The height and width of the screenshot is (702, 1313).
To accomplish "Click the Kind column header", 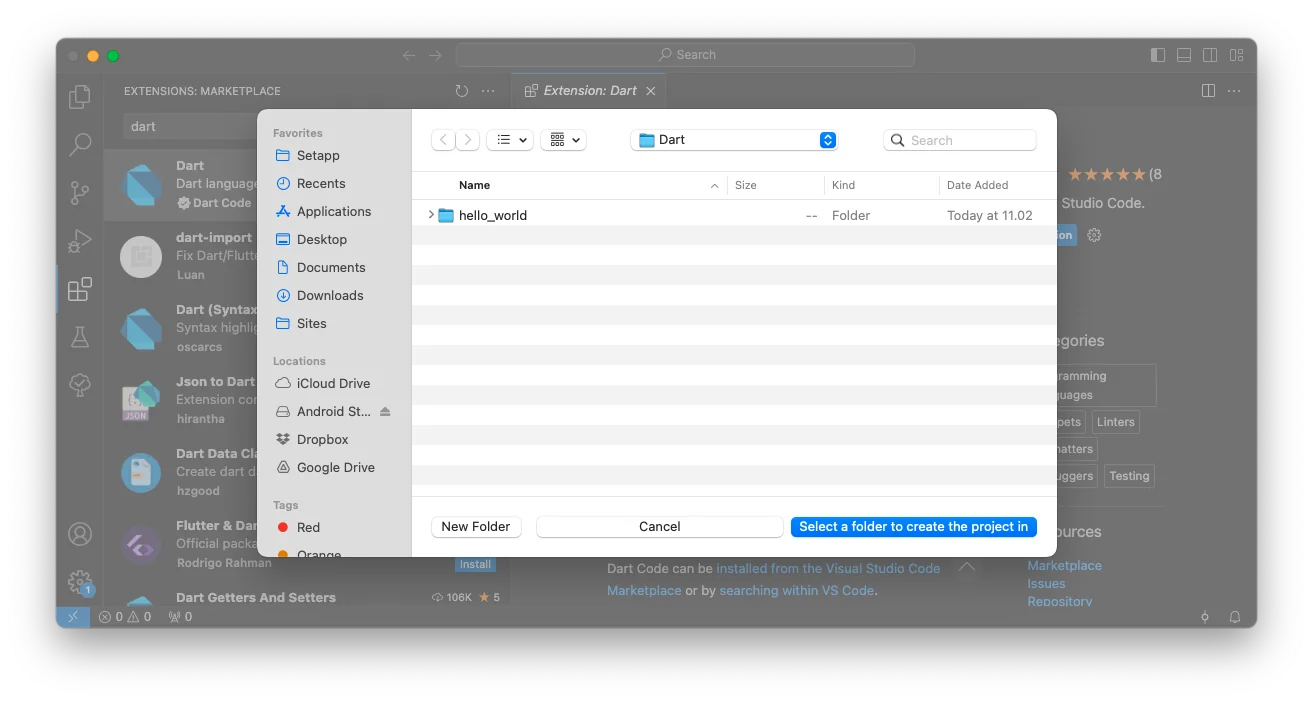I will (881, 185).
